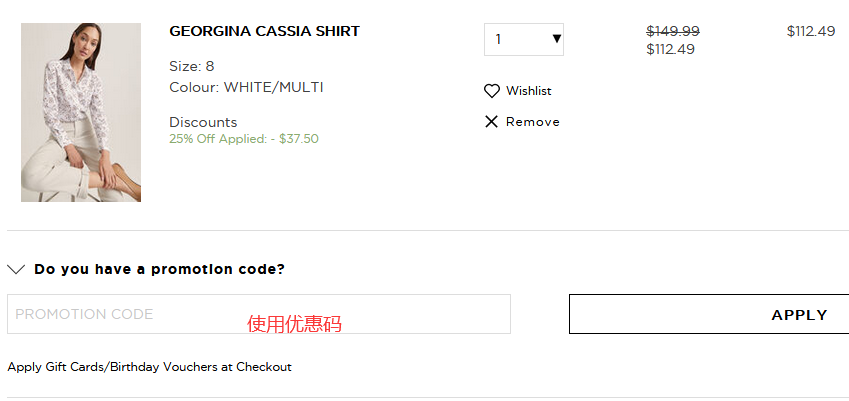Click the 'Do you have a promotion code?' heading

159,269
